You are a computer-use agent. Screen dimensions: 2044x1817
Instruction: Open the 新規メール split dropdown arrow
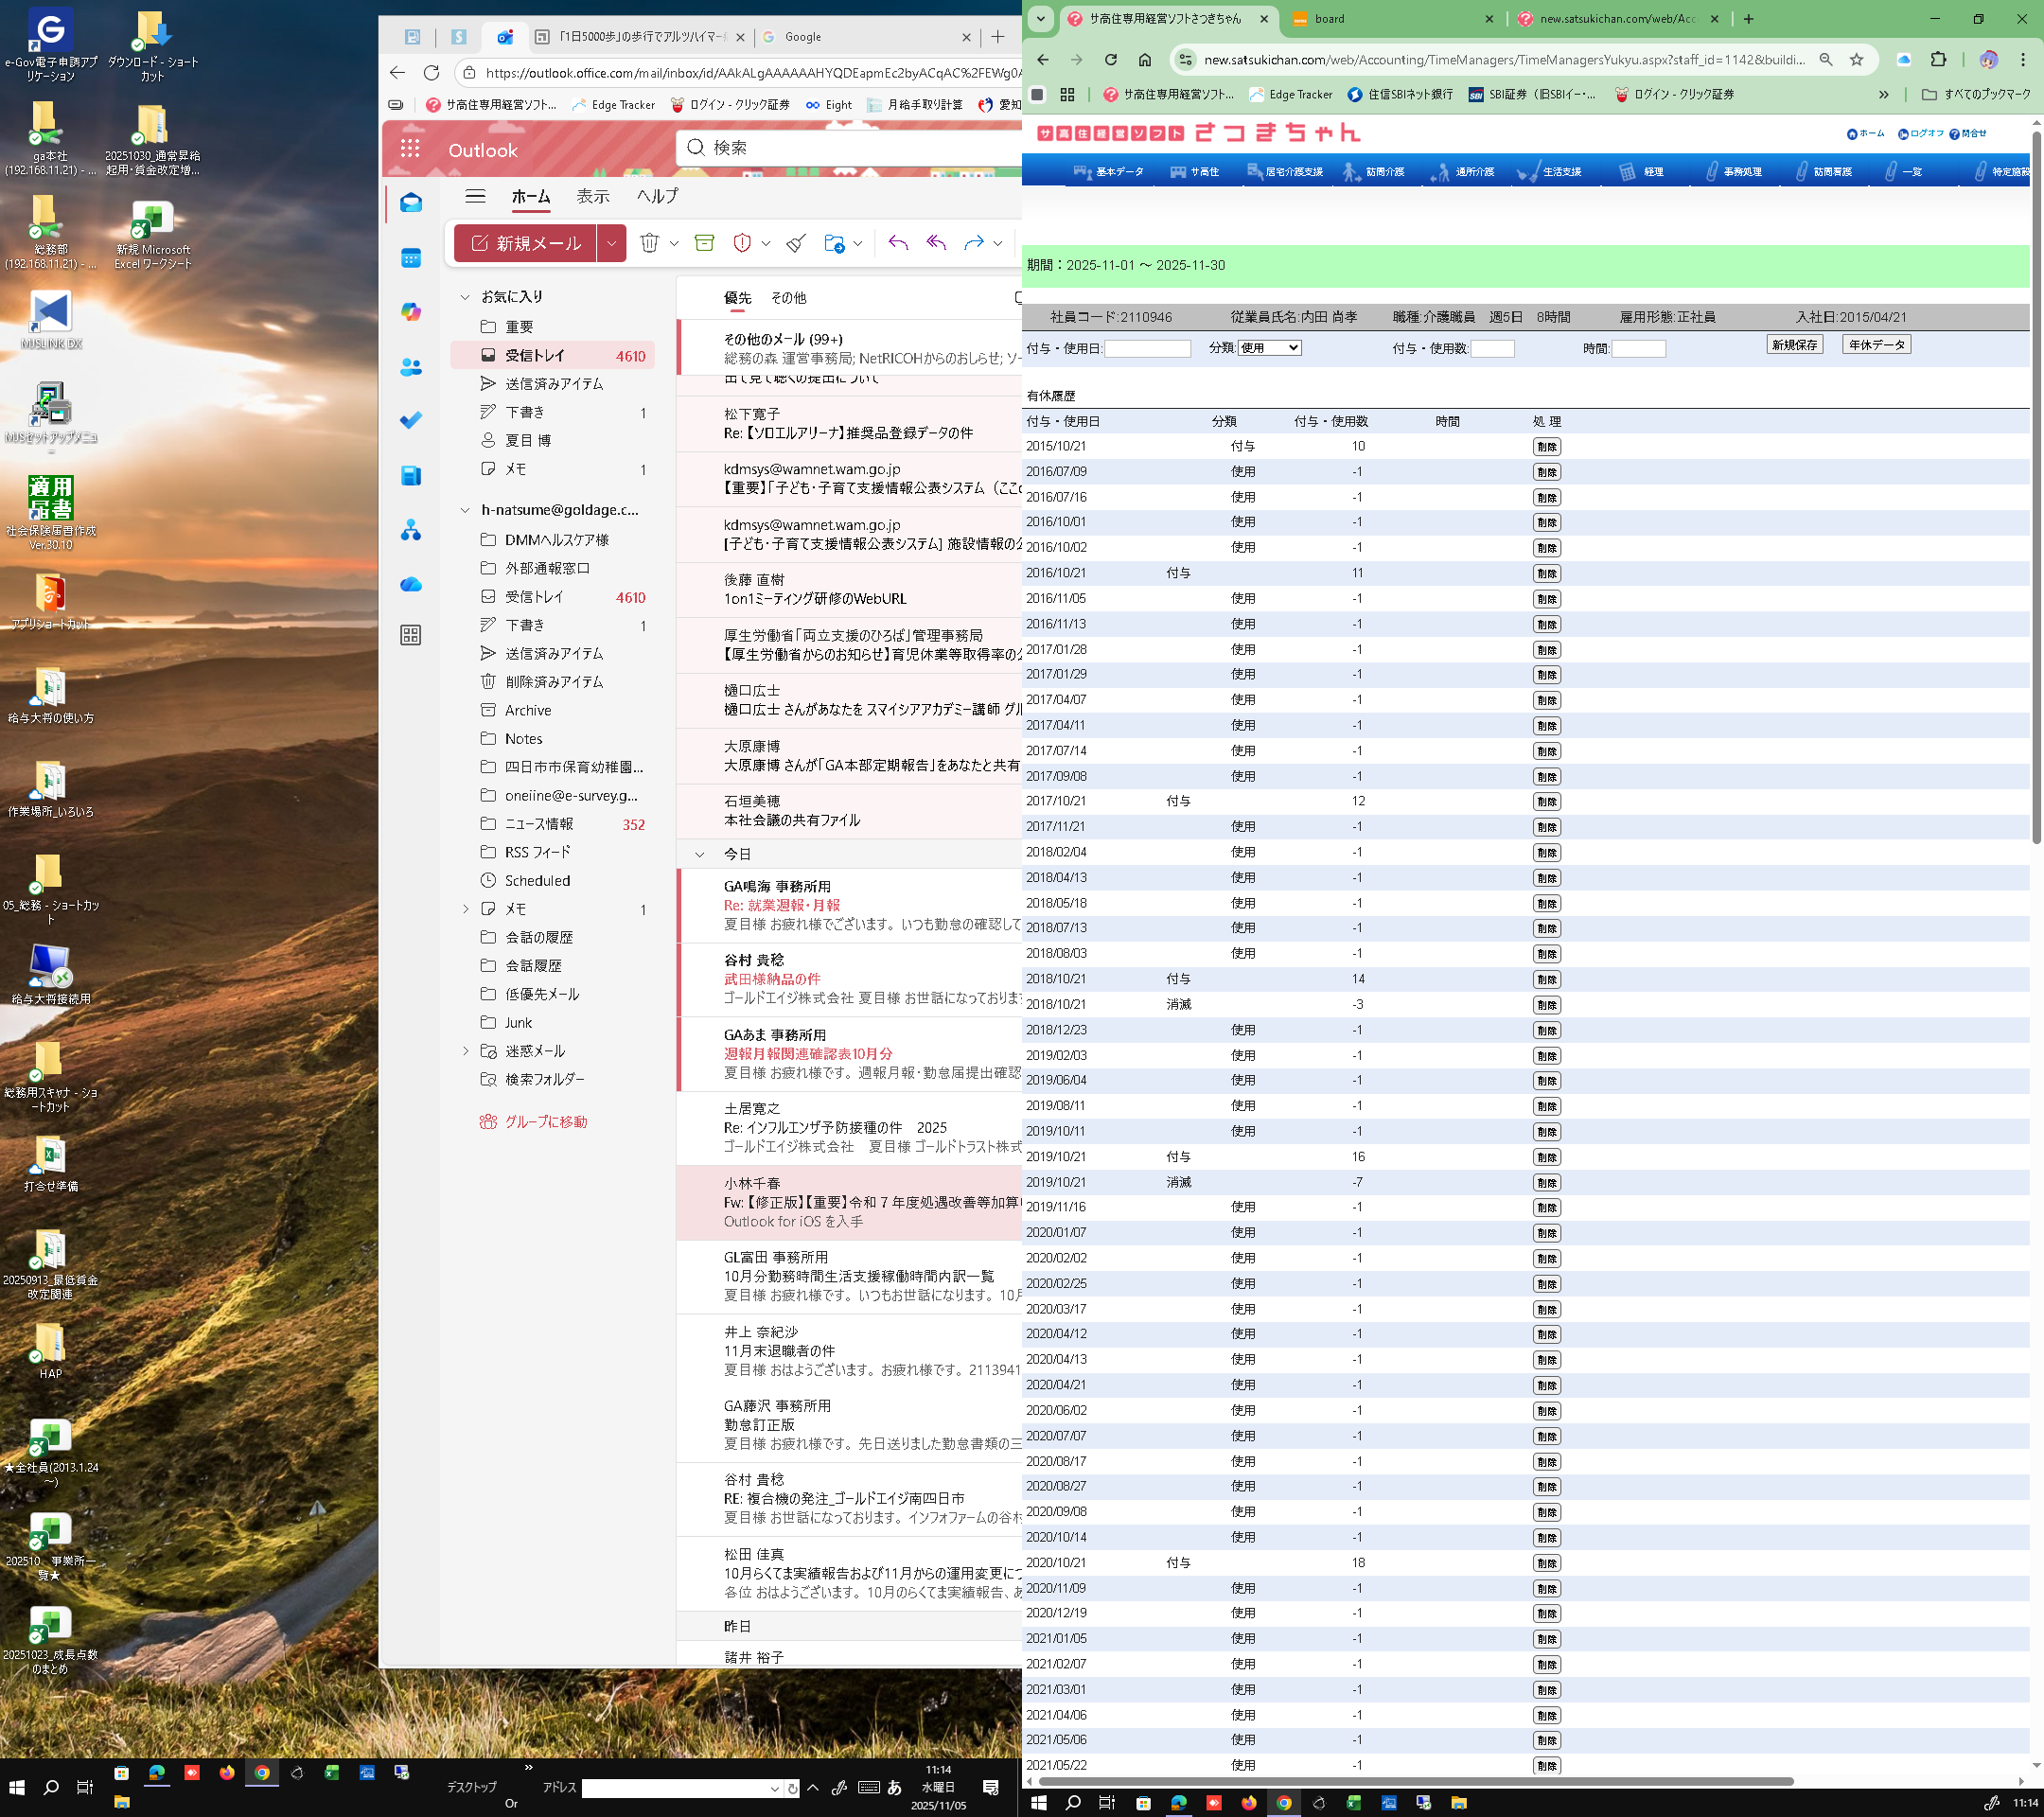611,243
